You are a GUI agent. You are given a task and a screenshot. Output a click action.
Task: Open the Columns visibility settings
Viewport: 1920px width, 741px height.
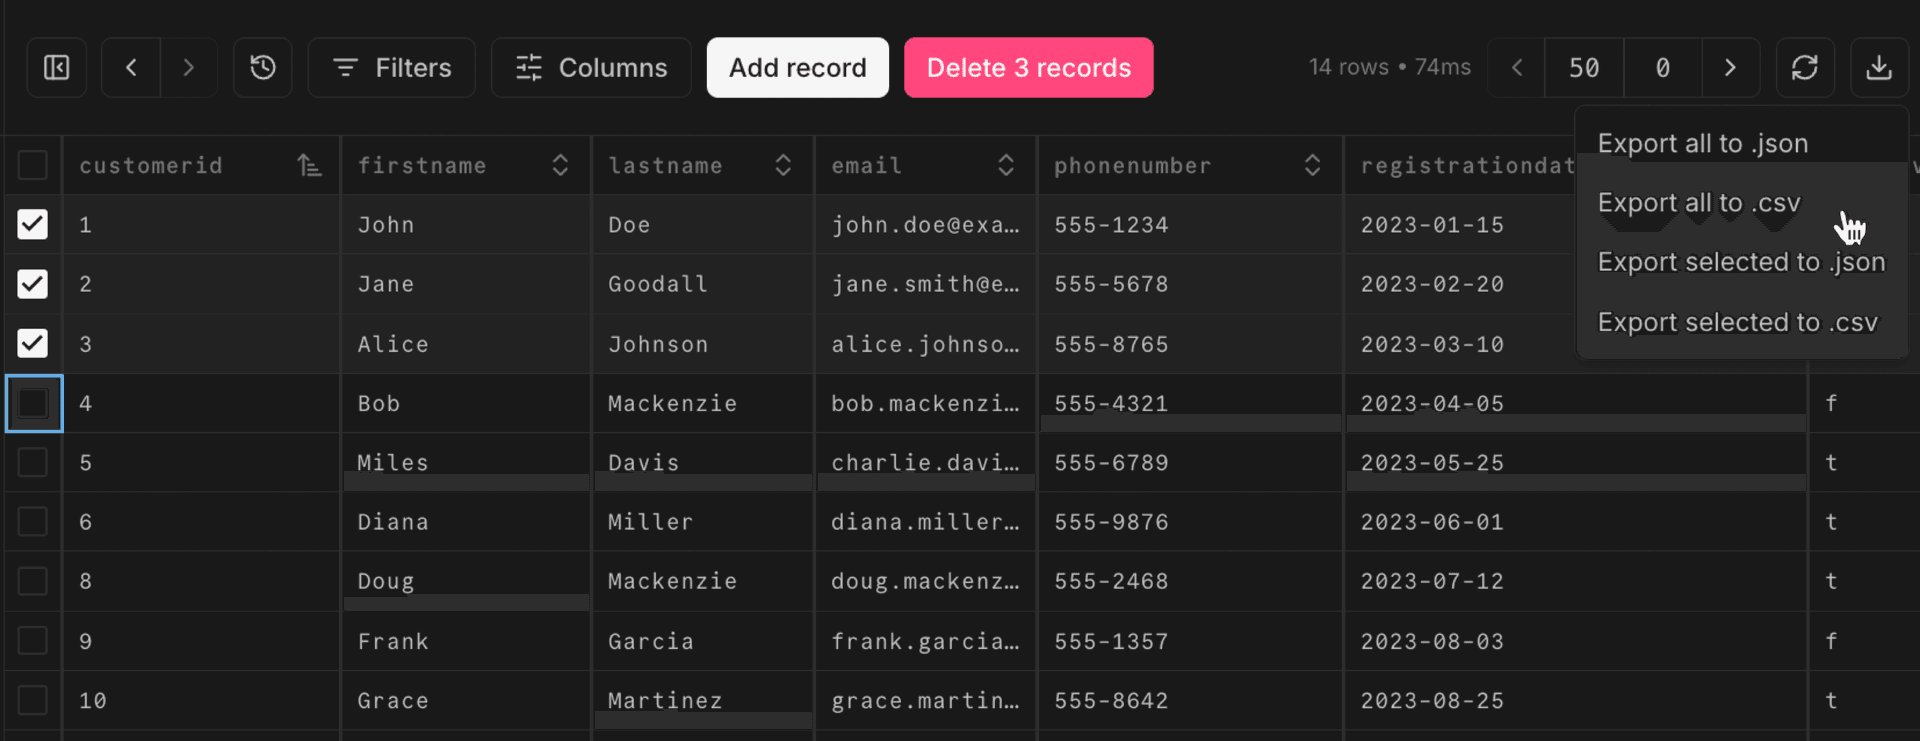(x=590, y=67)
